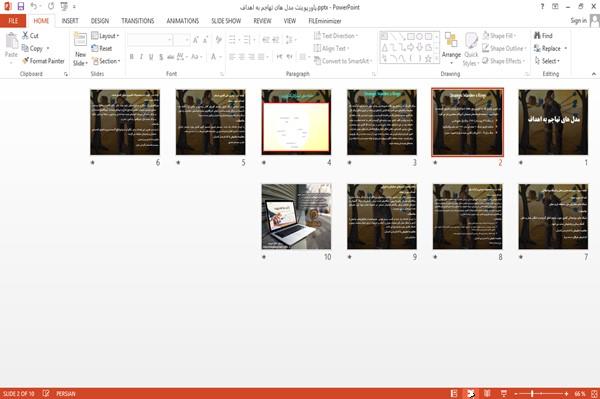The height and width of the screenshot is (399, 600).
Task: Adjust the zoom slider handle
Action: pyautogui.click(x=532, y=394)
